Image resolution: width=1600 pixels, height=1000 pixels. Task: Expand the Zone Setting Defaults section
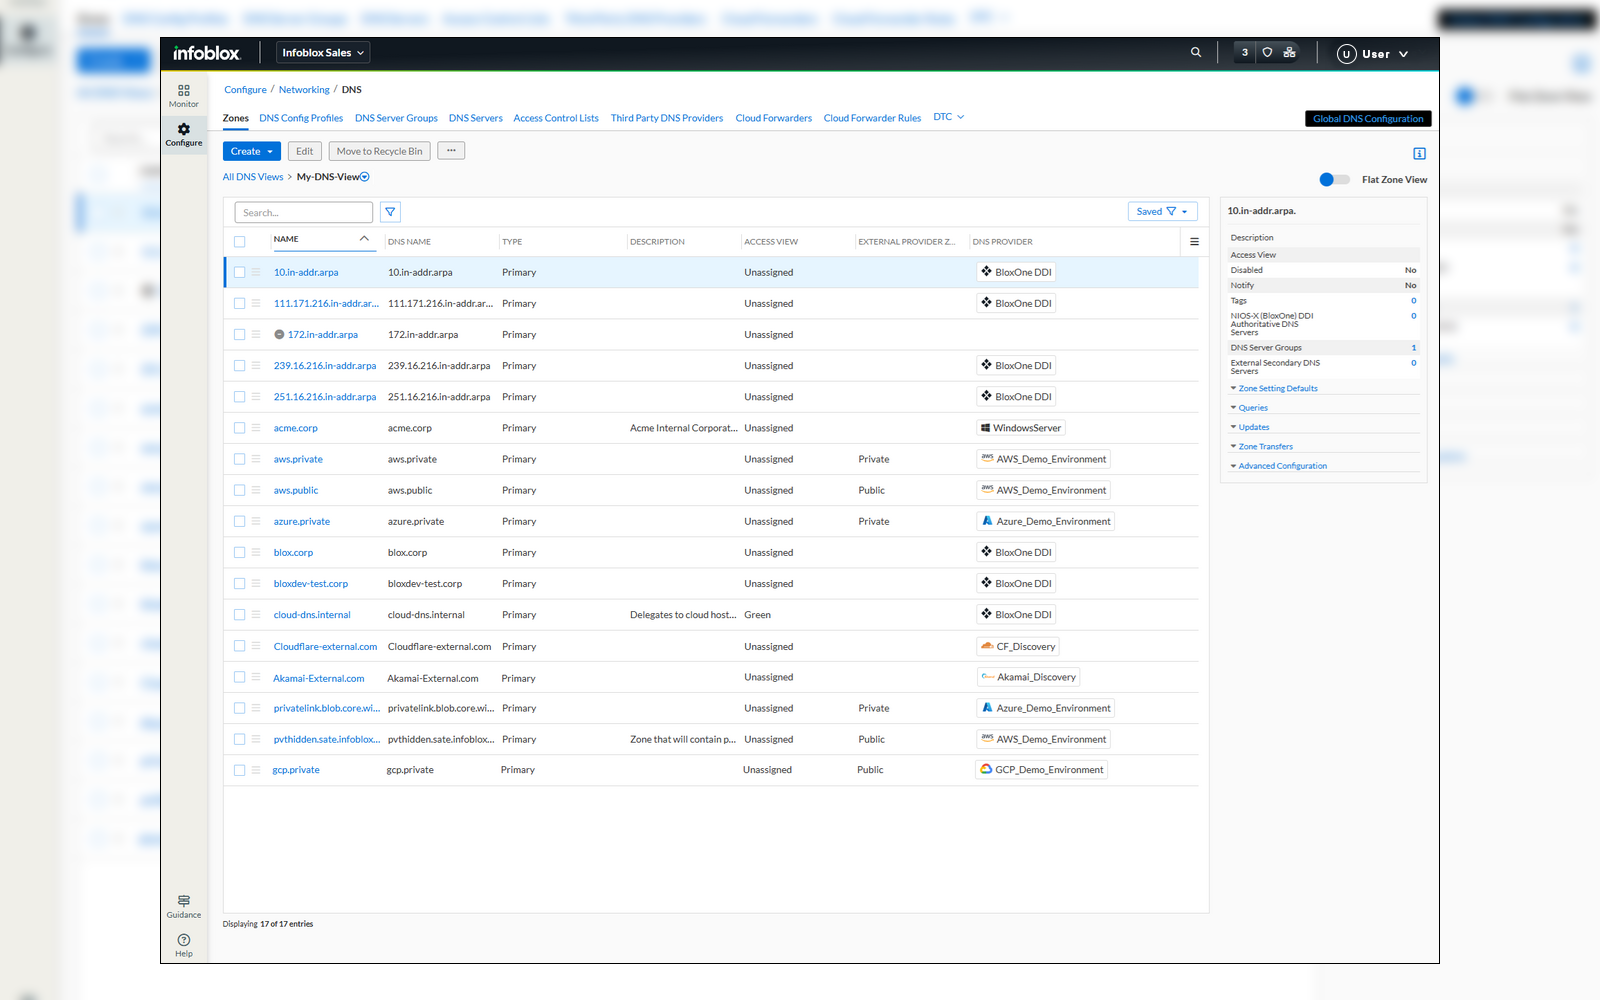[1277, 389]
